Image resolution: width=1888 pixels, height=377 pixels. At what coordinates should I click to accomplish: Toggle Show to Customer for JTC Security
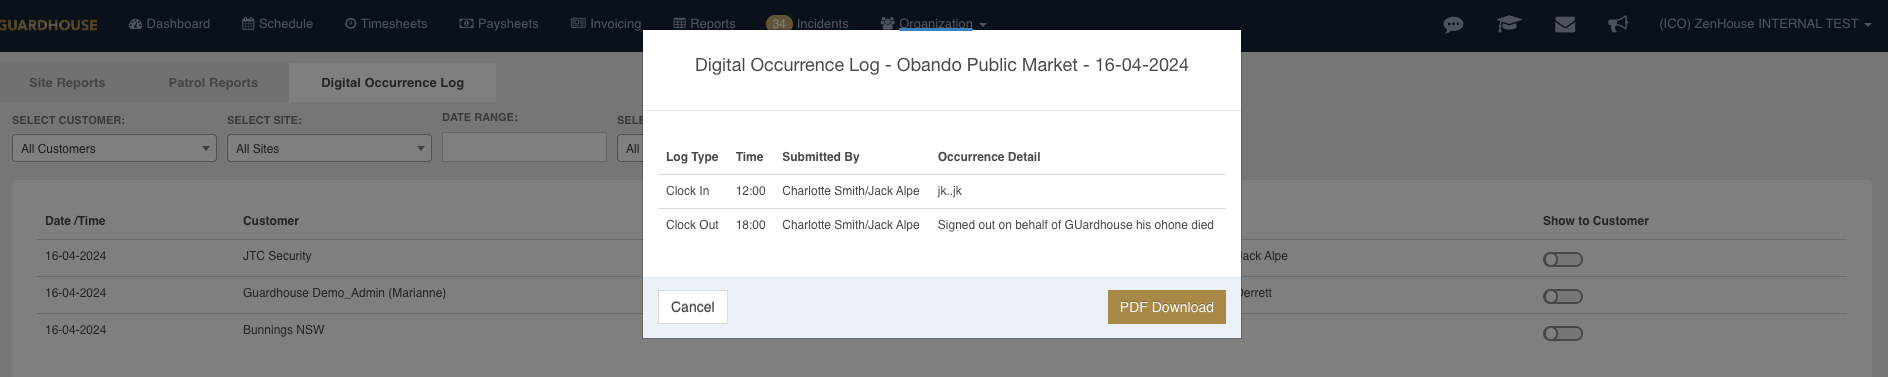click(x=1563, y=260)
